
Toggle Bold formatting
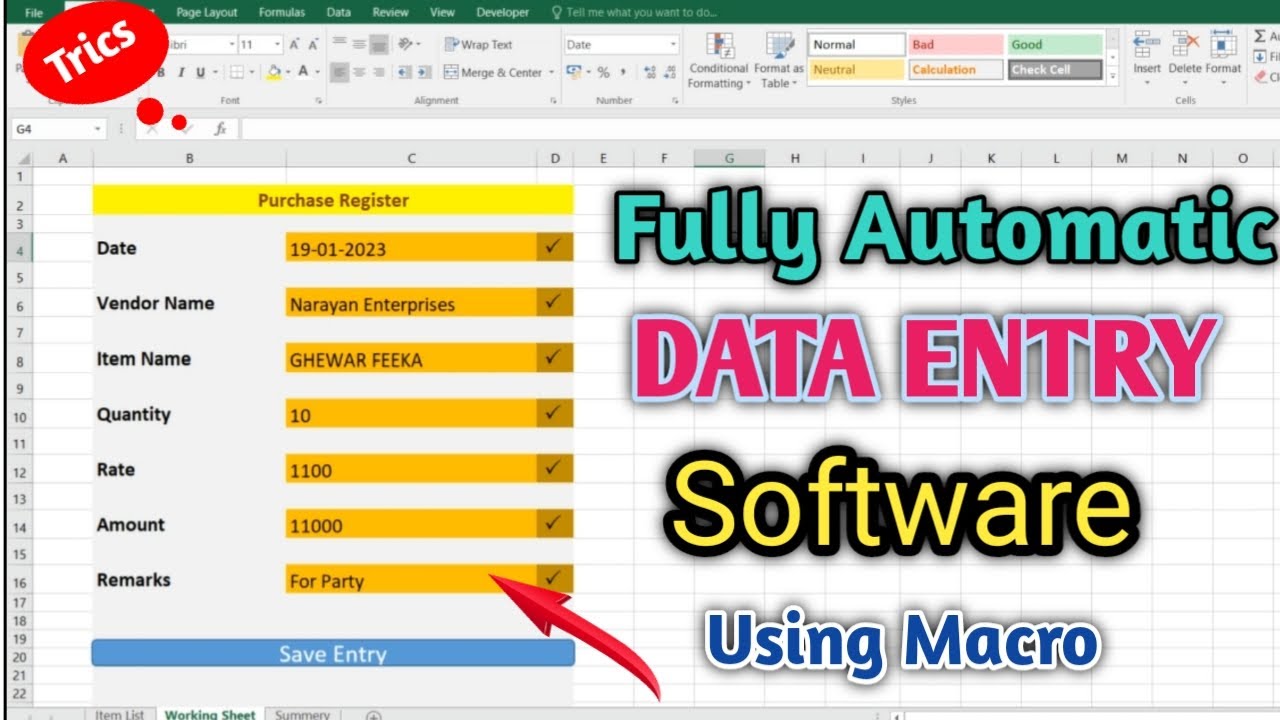coord(162,72)
